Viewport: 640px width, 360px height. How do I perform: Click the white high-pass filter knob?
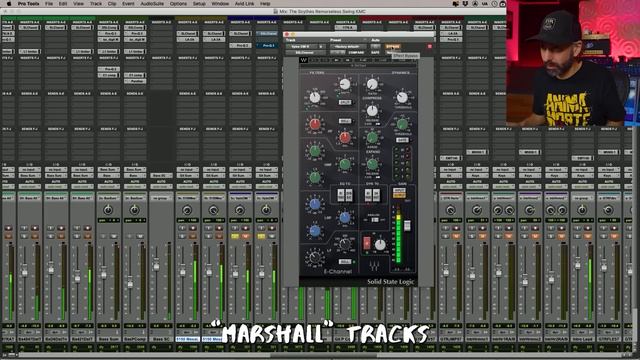[x=315, y=97]
